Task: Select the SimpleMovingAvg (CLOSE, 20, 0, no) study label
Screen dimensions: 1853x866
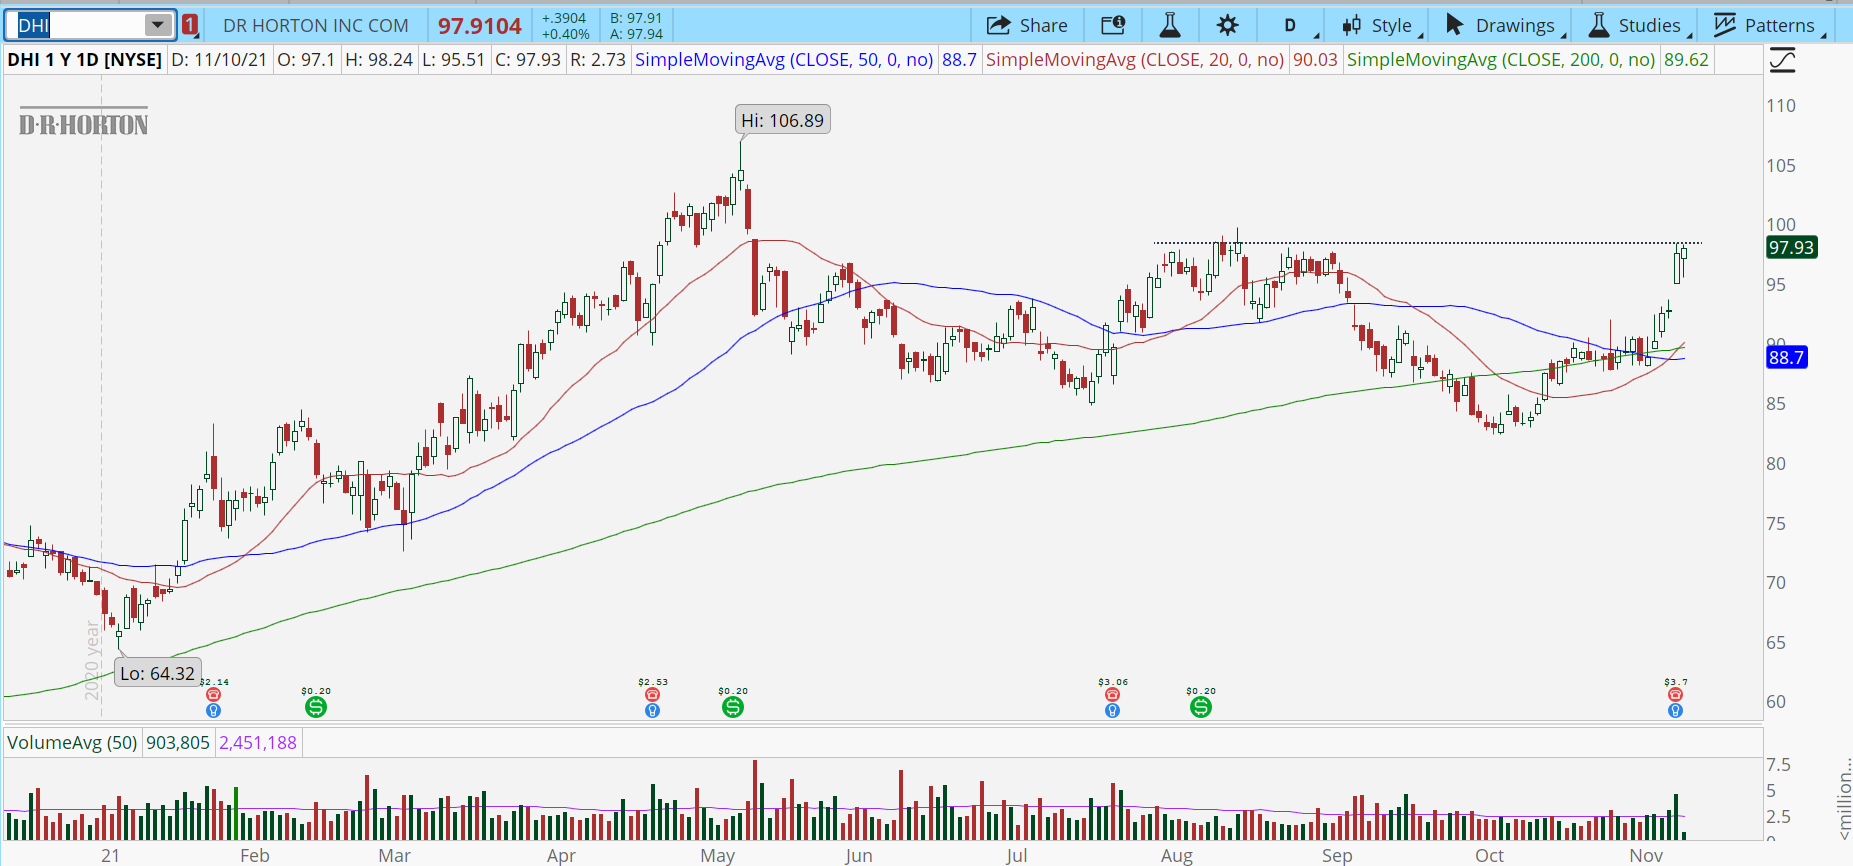Action: coord(1135,60)
